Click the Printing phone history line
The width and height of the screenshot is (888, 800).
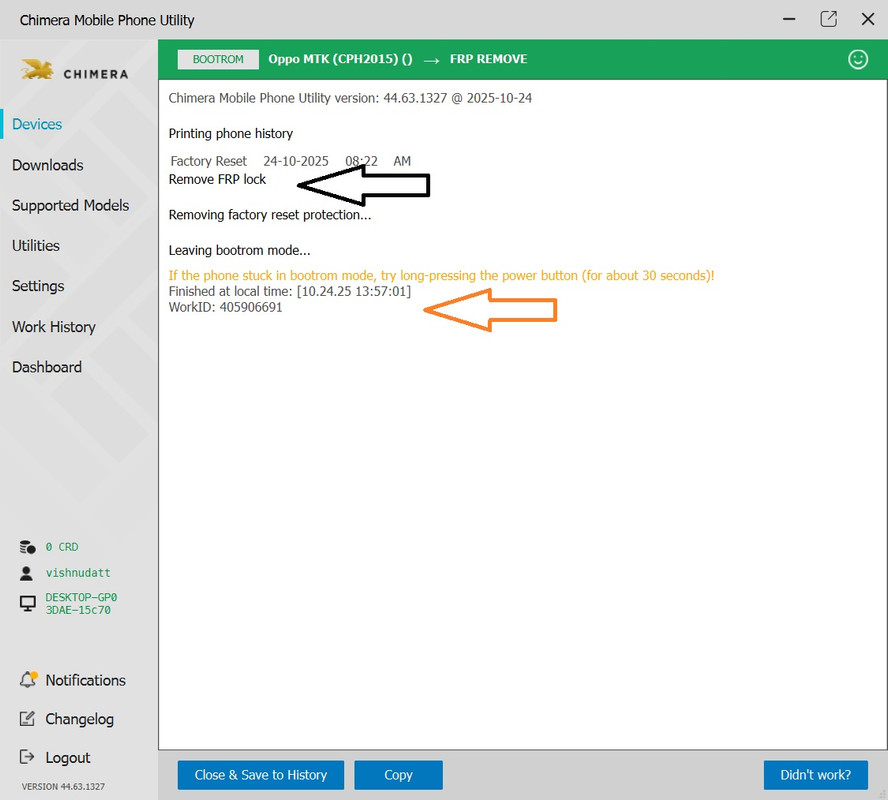[x=231, y=134]
